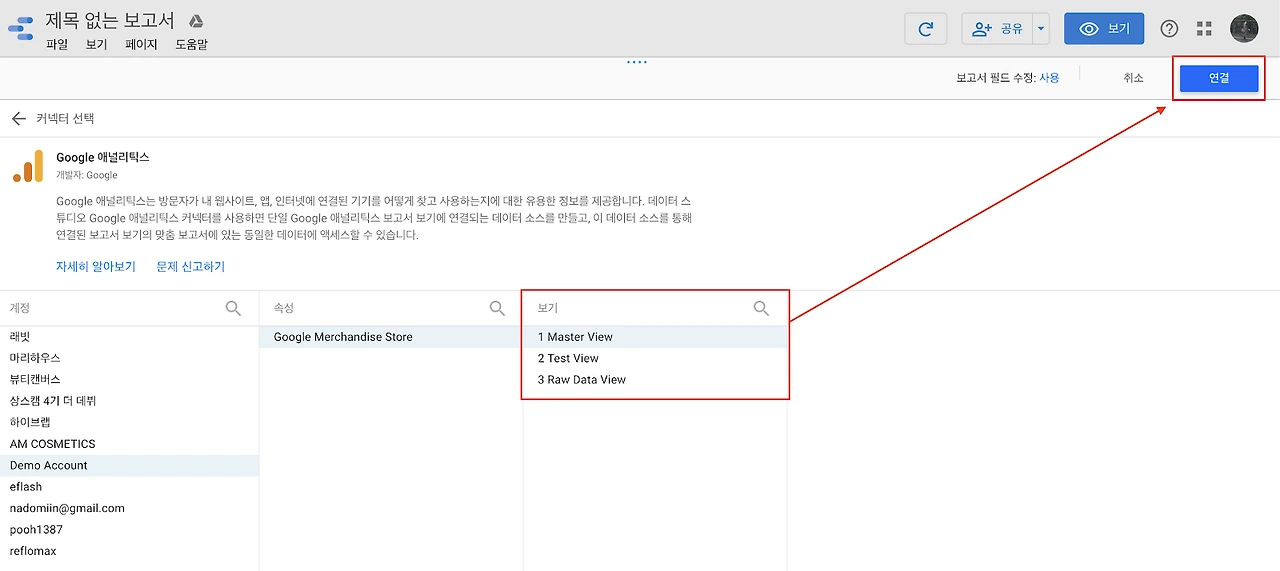Select the 하이브랩 account
This screenshot has width=1280, height=571.
coord(129,422)
